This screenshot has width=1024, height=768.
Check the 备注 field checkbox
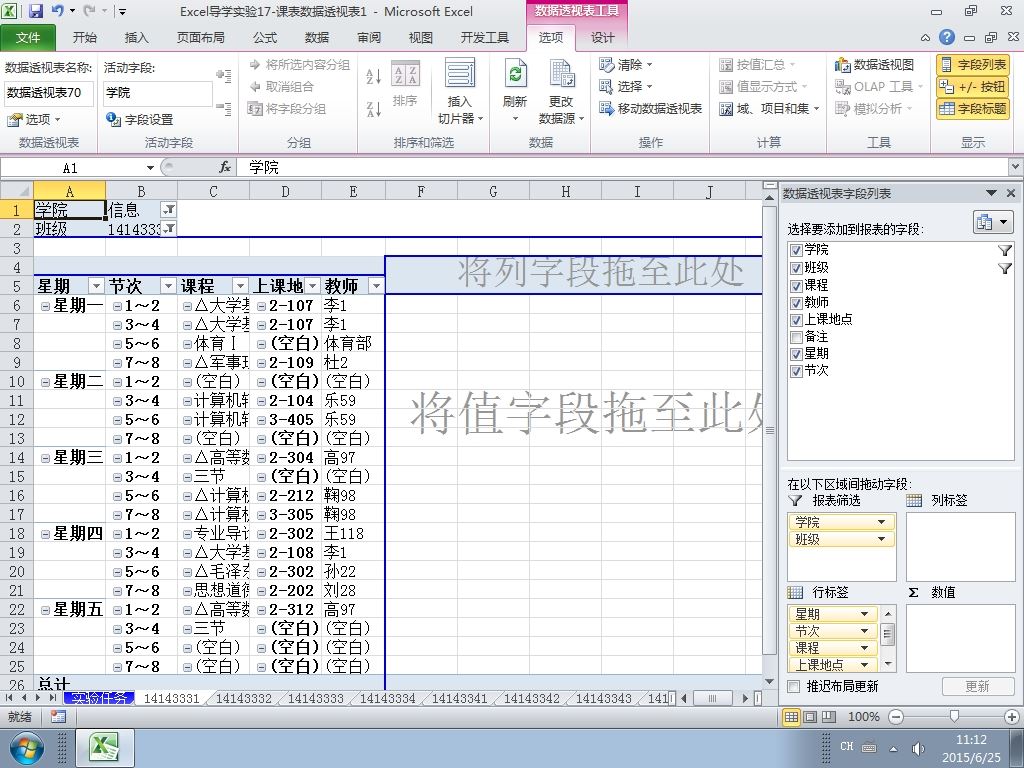pyautogui.click(x=796, y=337)
